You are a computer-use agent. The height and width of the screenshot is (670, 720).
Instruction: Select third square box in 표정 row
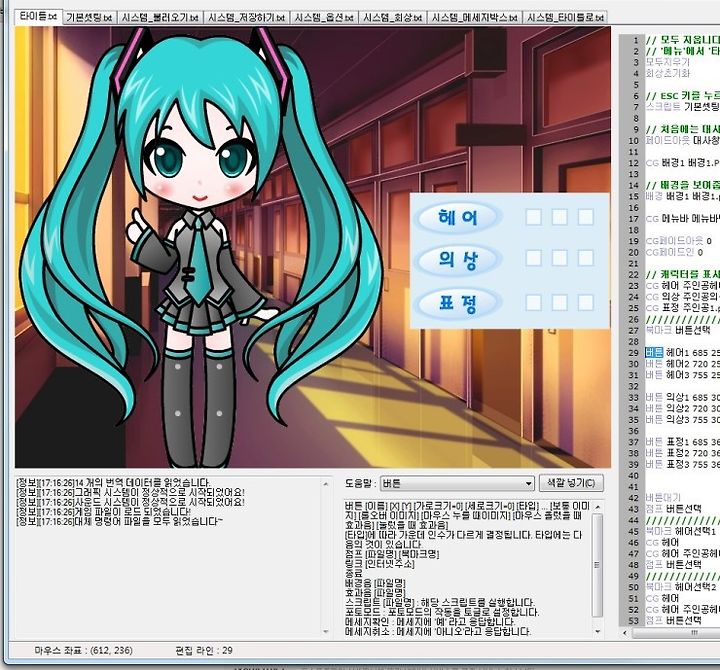click(x=585, y=303)
